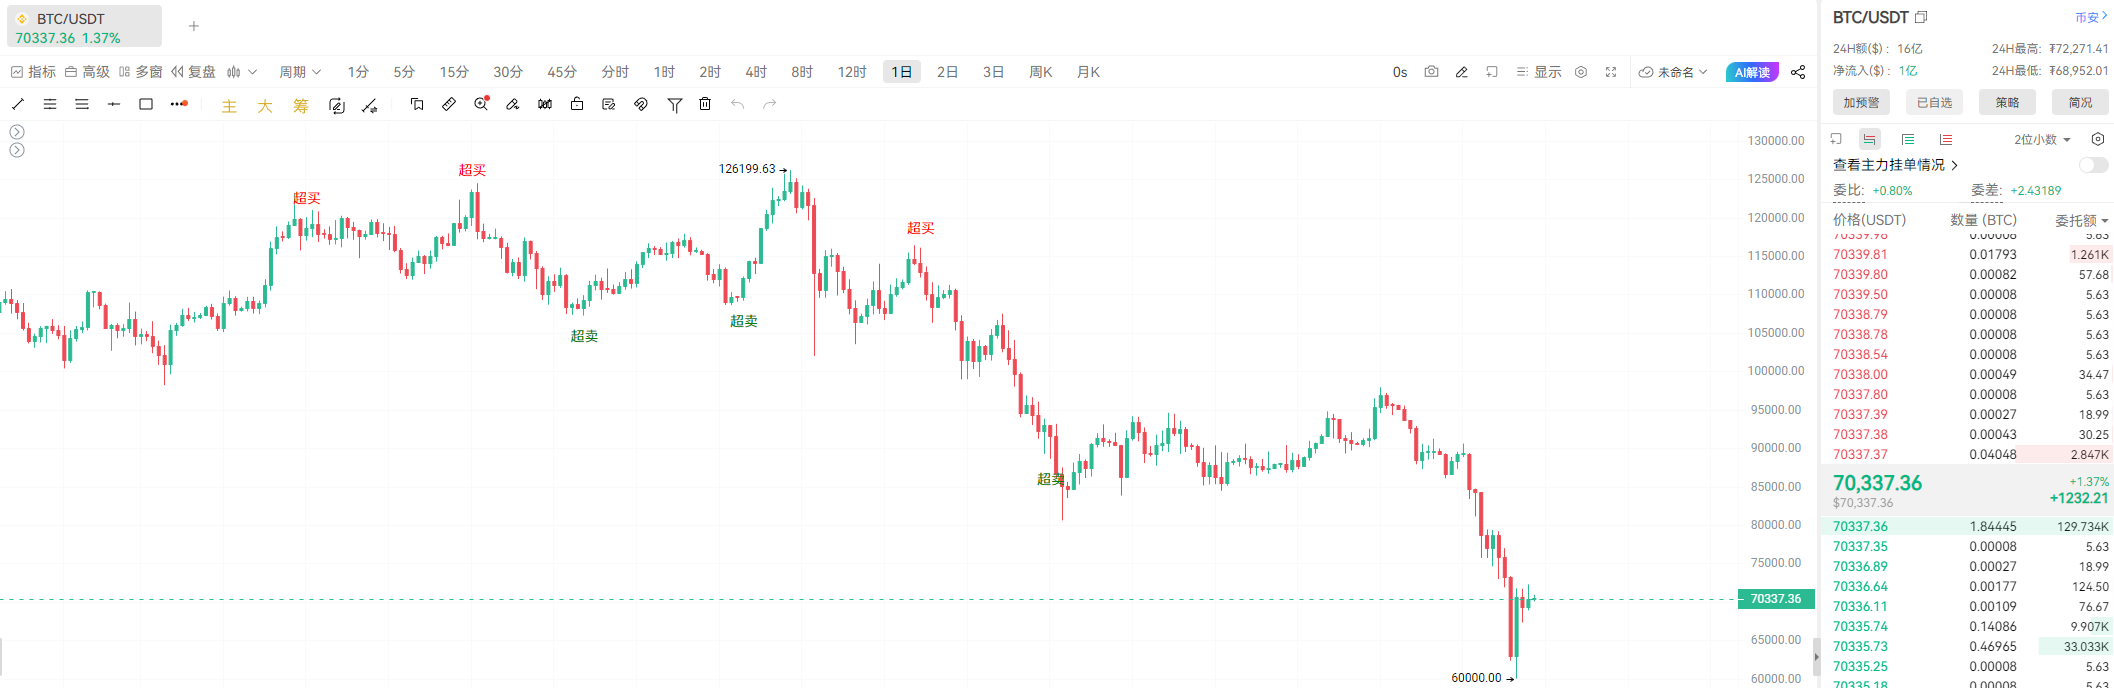Switch to the 4时 timeframe

[x=756, y=72]
